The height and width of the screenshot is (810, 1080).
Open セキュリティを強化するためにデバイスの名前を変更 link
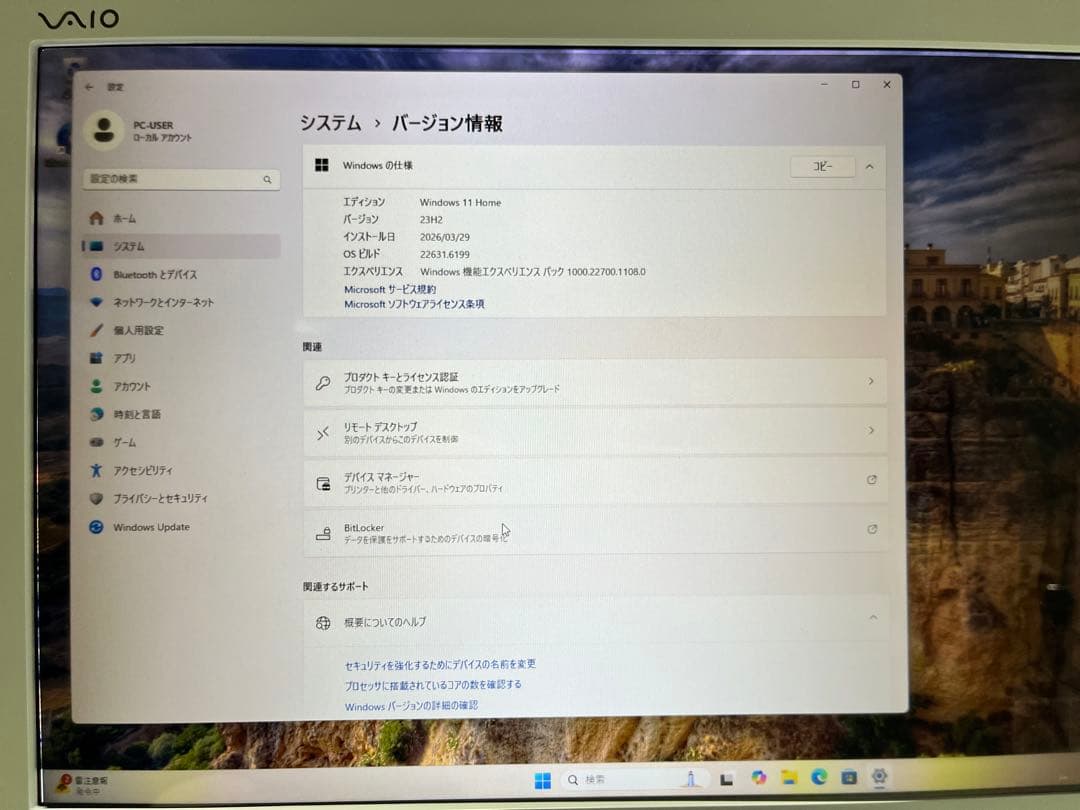tap(440, 665)
